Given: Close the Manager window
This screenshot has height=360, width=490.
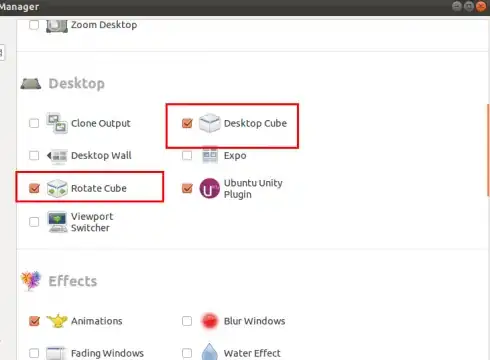Looking at the screenshot, I should tap(481, 6).
